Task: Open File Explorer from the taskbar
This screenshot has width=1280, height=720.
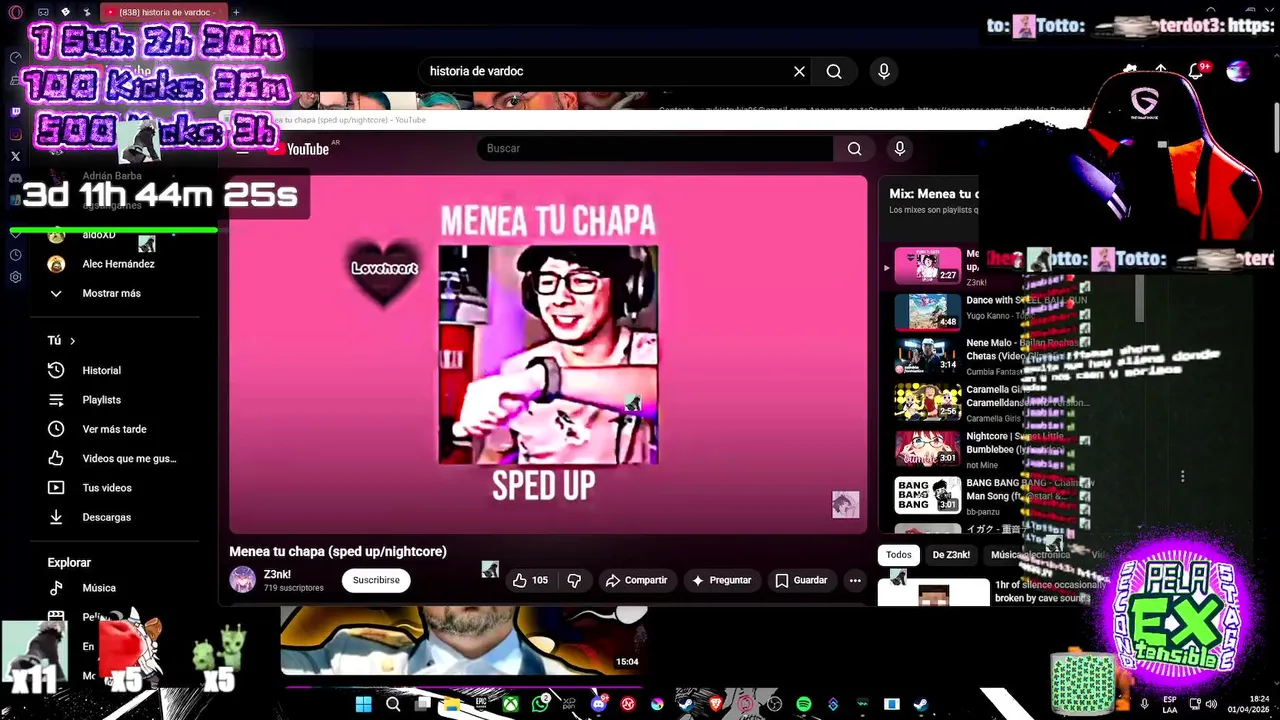Action: pyautogui.click(x=451, y=704)
